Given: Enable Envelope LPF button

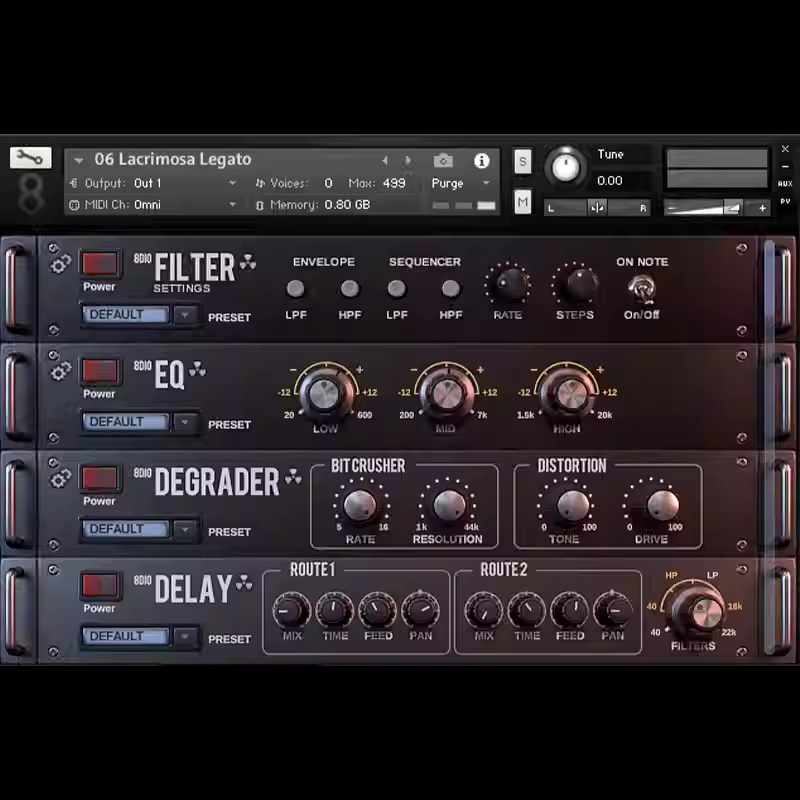Looking at the screenshot, I should point(295,289).
